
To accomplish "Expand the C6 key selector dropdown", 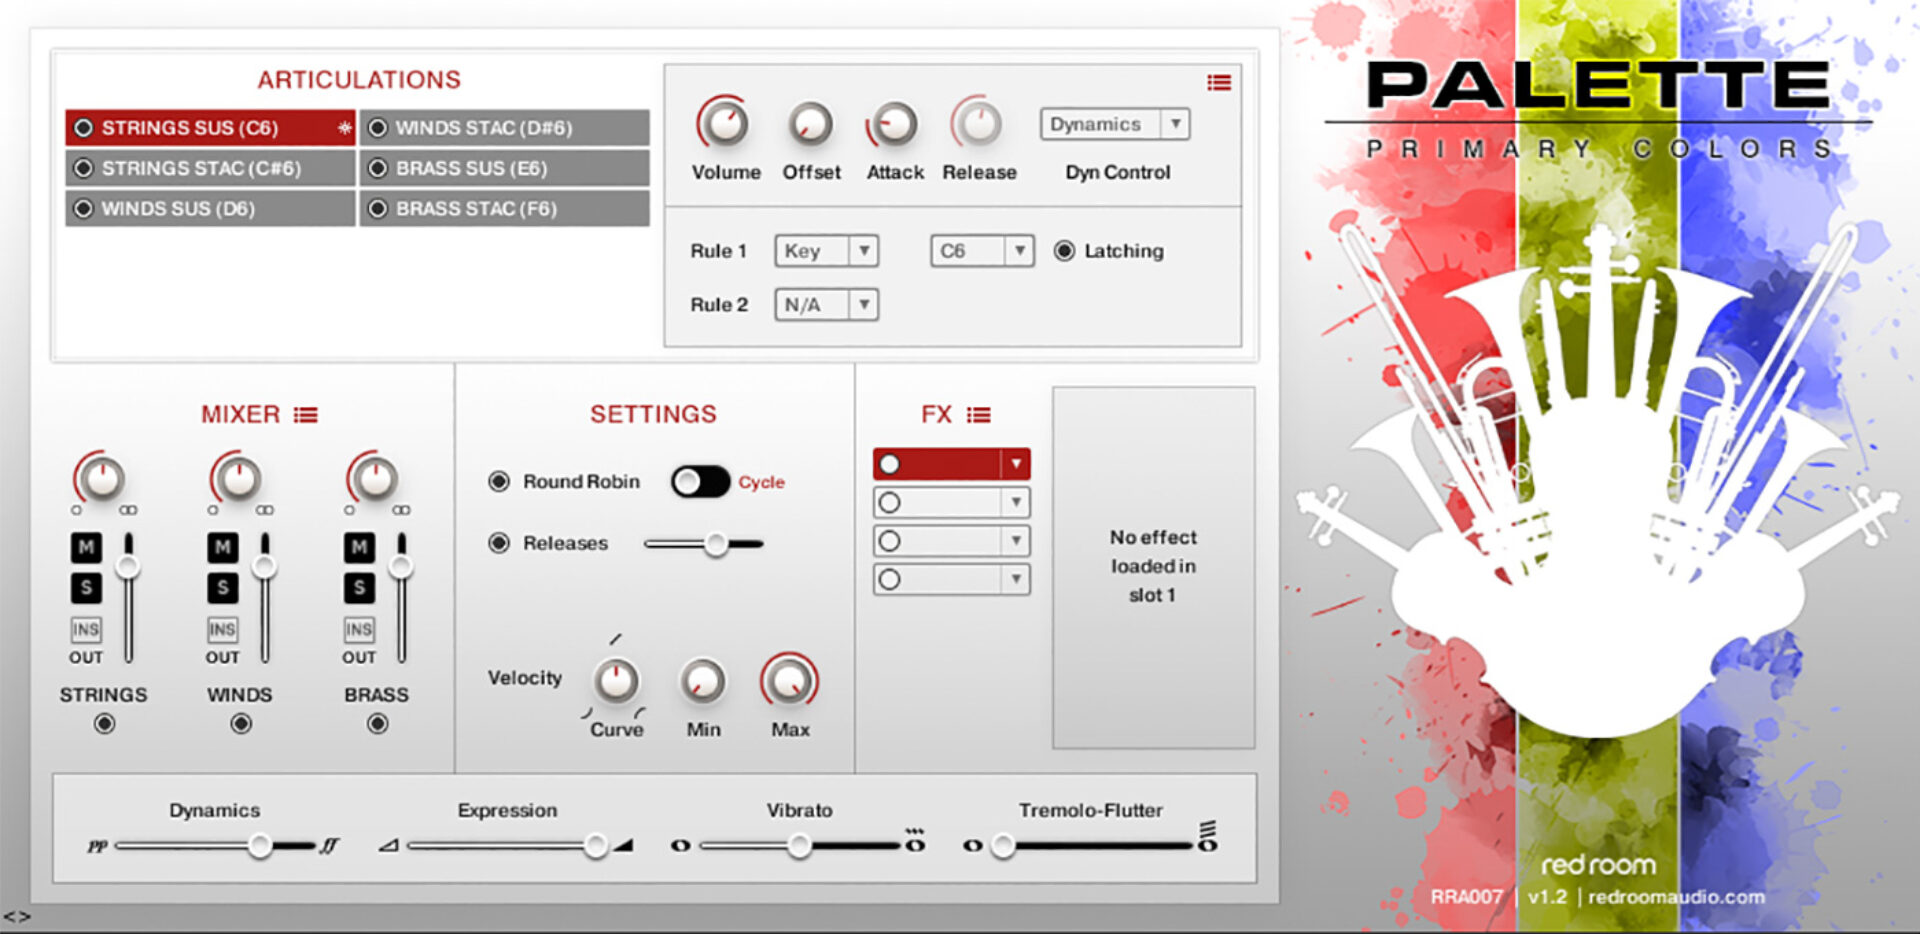I will [x=981, y=251].
